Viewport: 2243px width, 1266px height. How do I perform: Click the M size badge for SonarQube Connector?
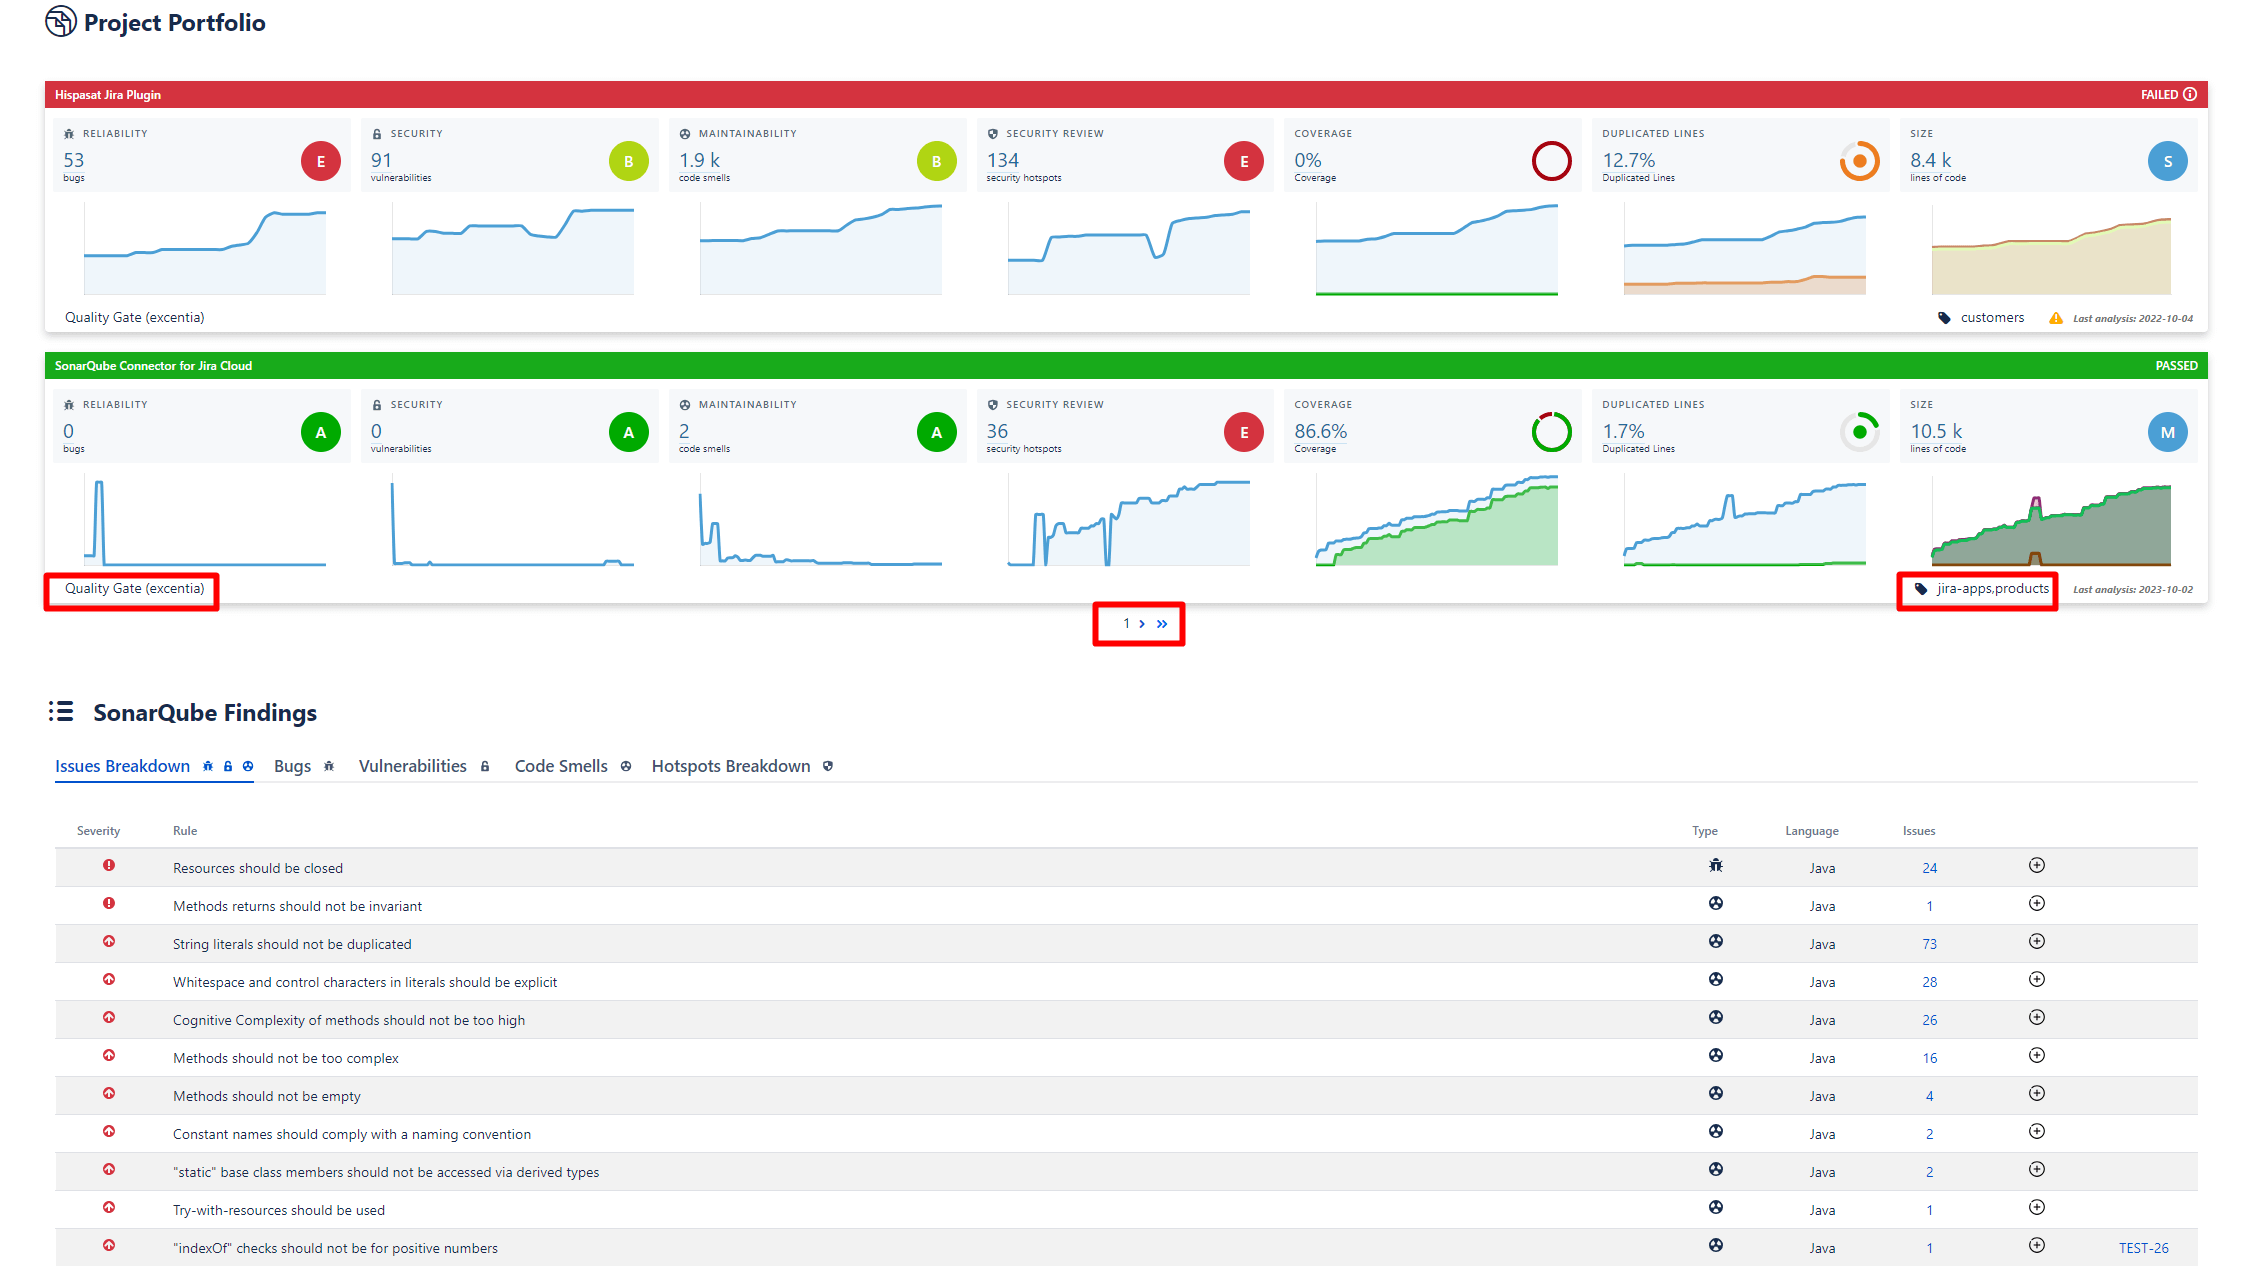pos(2168,432)
